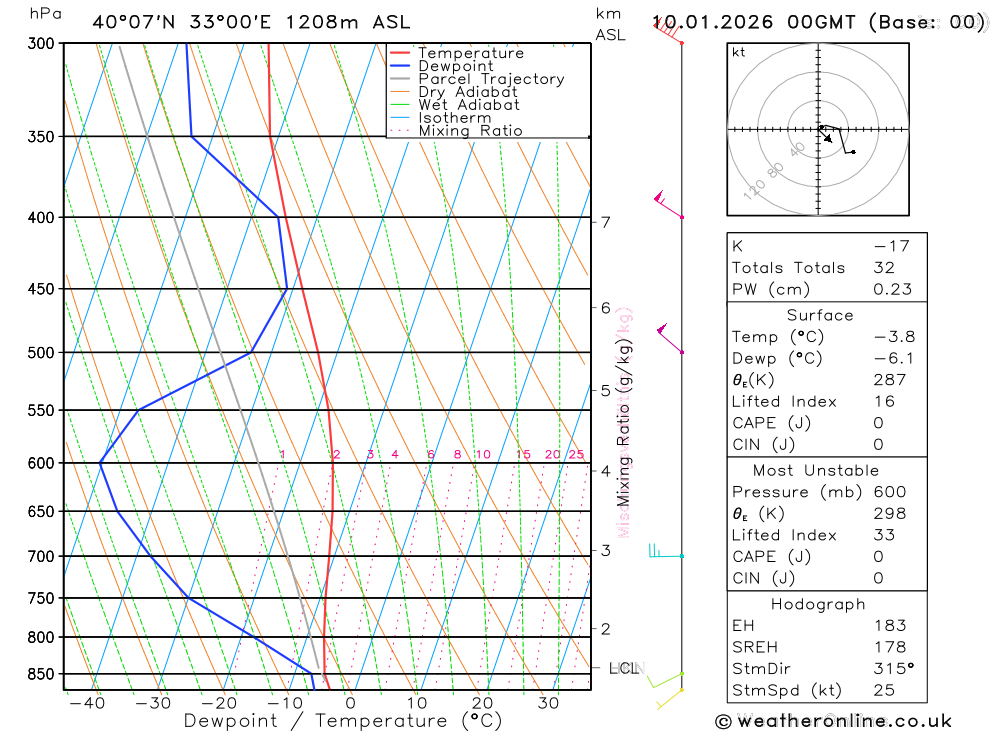Click the '550' pressure level label

(x=42, y=410)
